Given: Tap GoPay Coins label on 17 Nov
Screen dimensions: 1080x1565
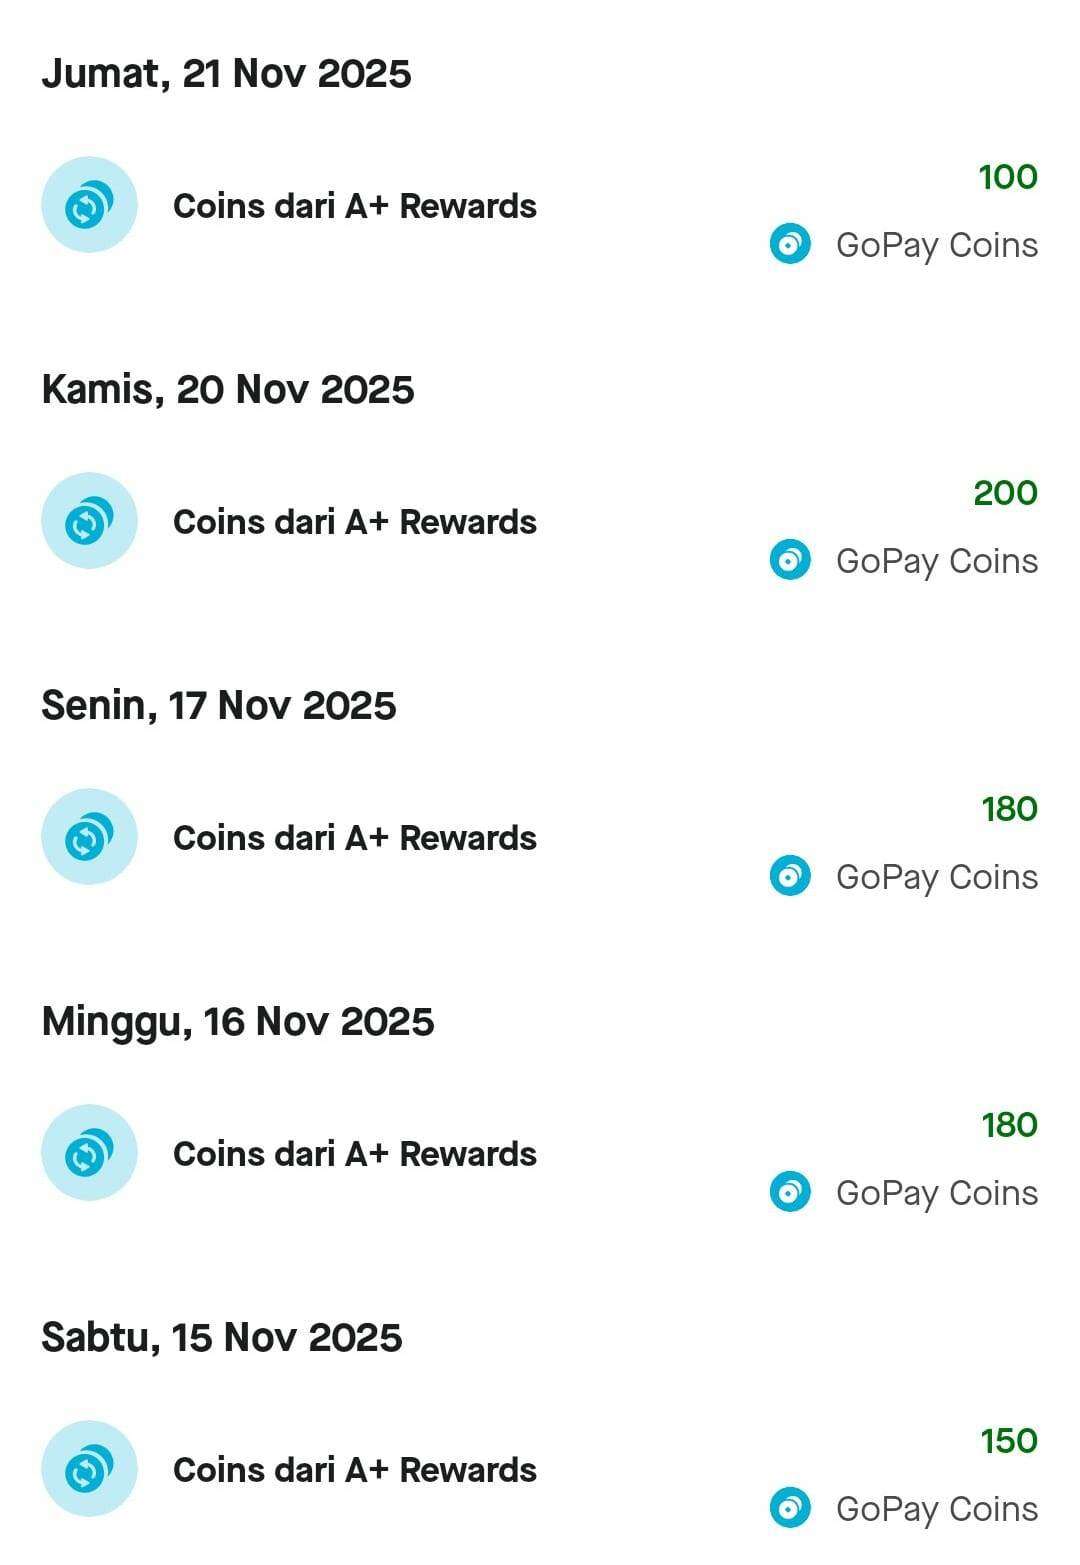Looking at the screenshot, I should (937, 877).
